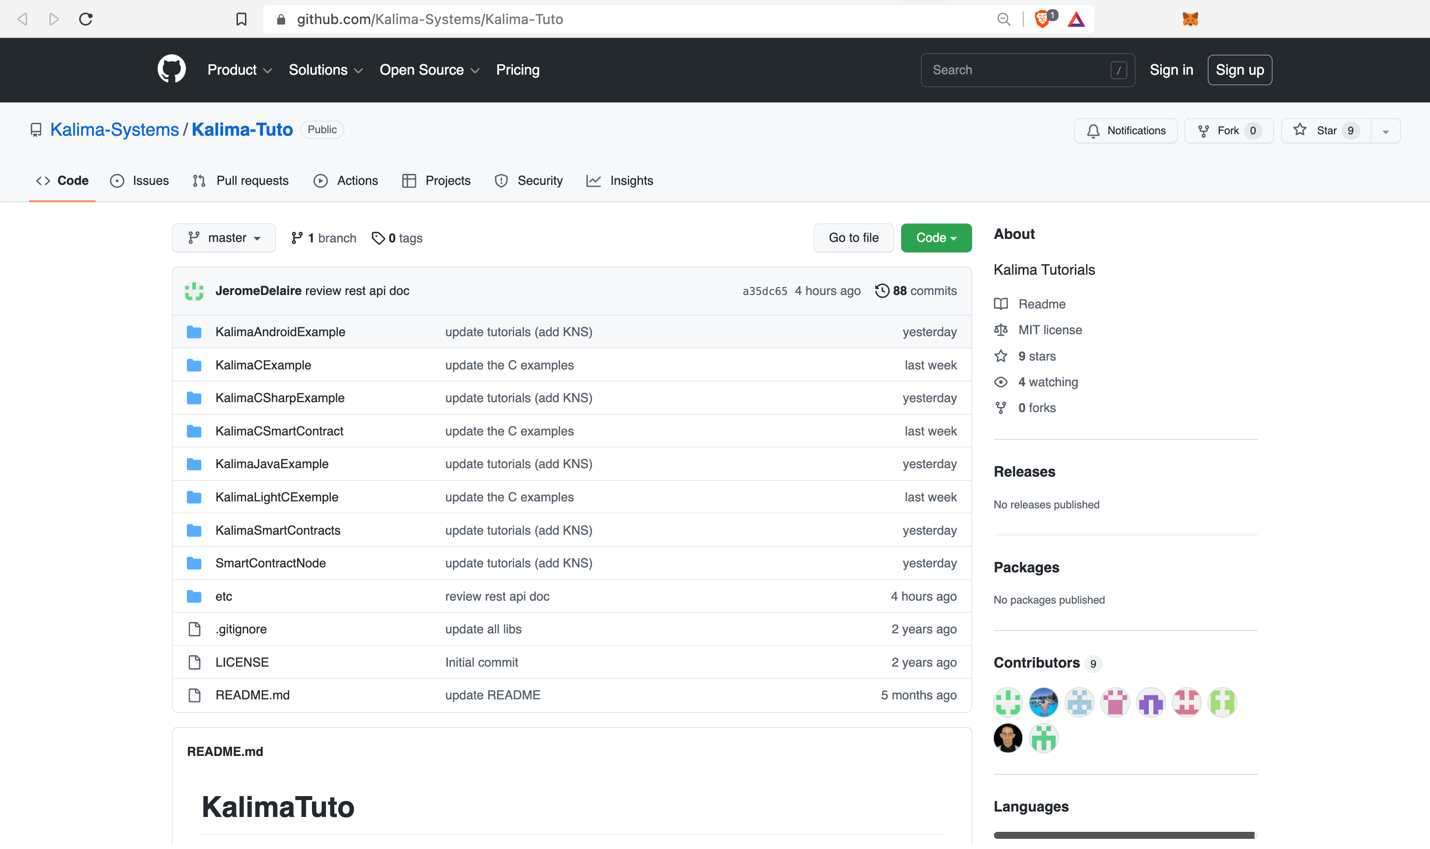Click the zoom magnifier icon in the address bar
Screen dimensions: 1430x849
tap(1003, 19)
